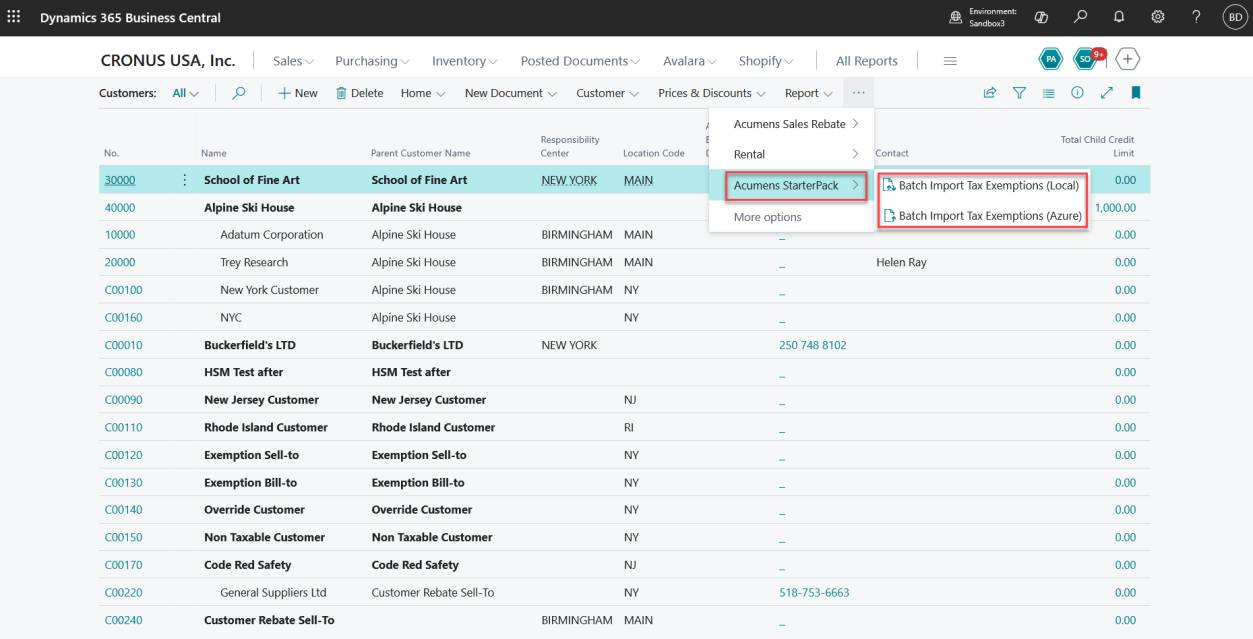Click the plus icon beside the SO avatar
Image resolution: width=1253 pixels, height=639 pixels.
[x=1128, y=60]
